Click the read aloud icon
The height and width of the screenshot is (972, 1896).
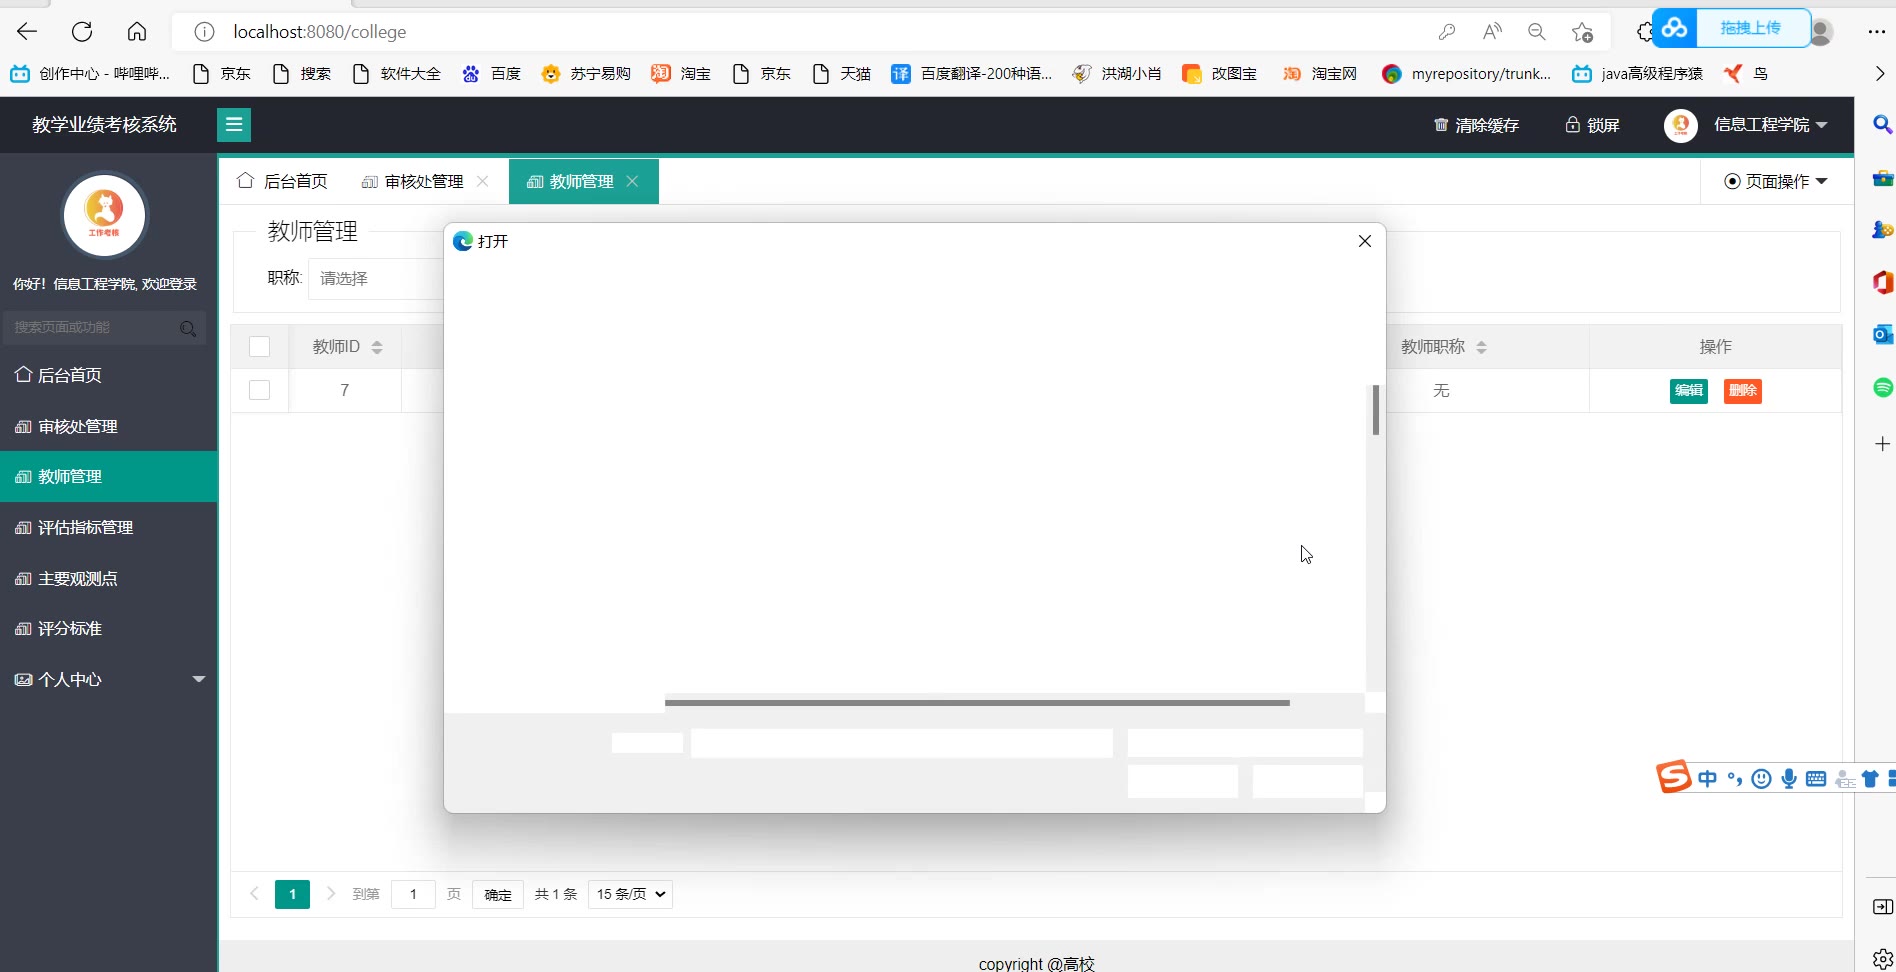click(1492, 32)
